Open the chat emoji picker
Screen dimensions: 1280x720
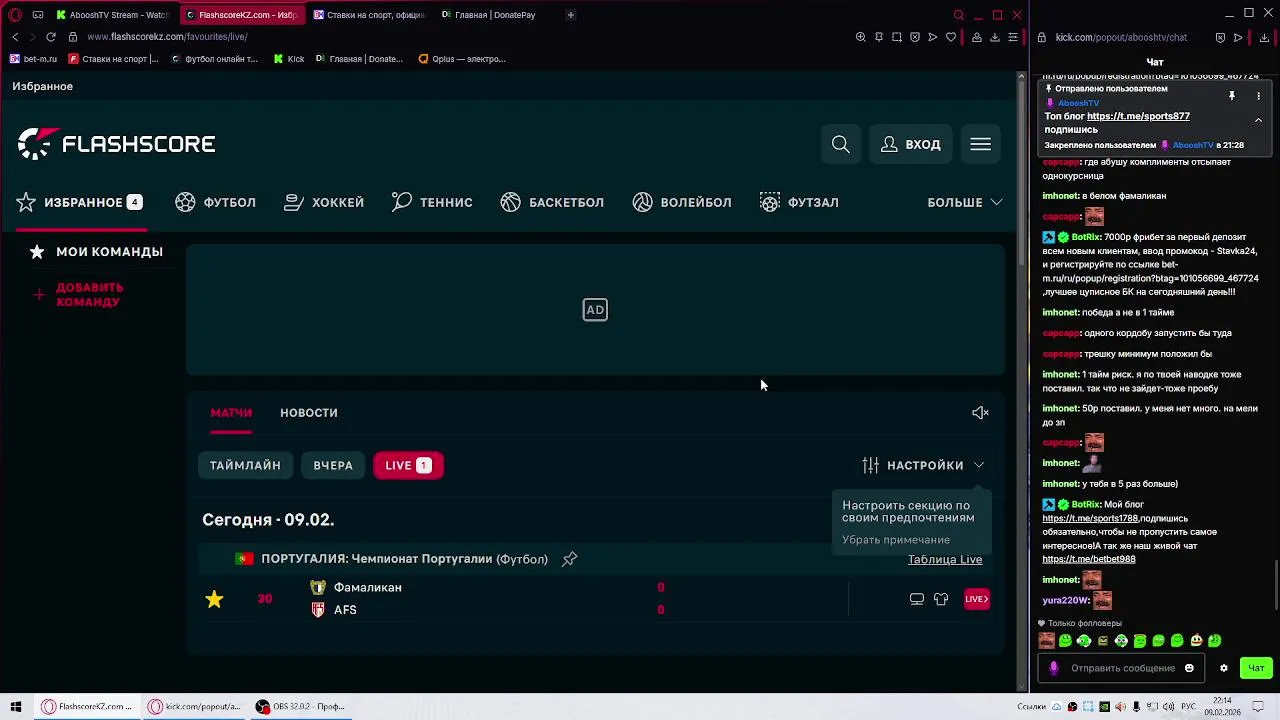tap(1189, 668)
